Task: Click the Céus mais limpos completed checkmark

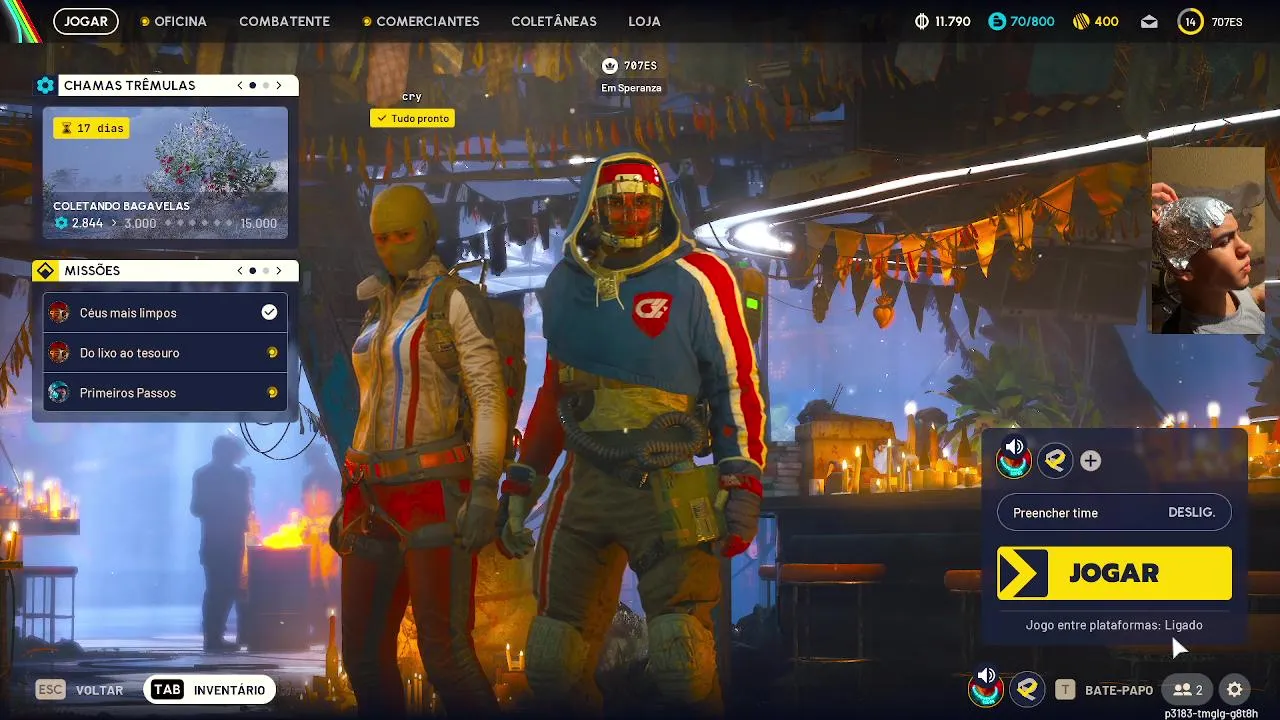Action: 269,313
